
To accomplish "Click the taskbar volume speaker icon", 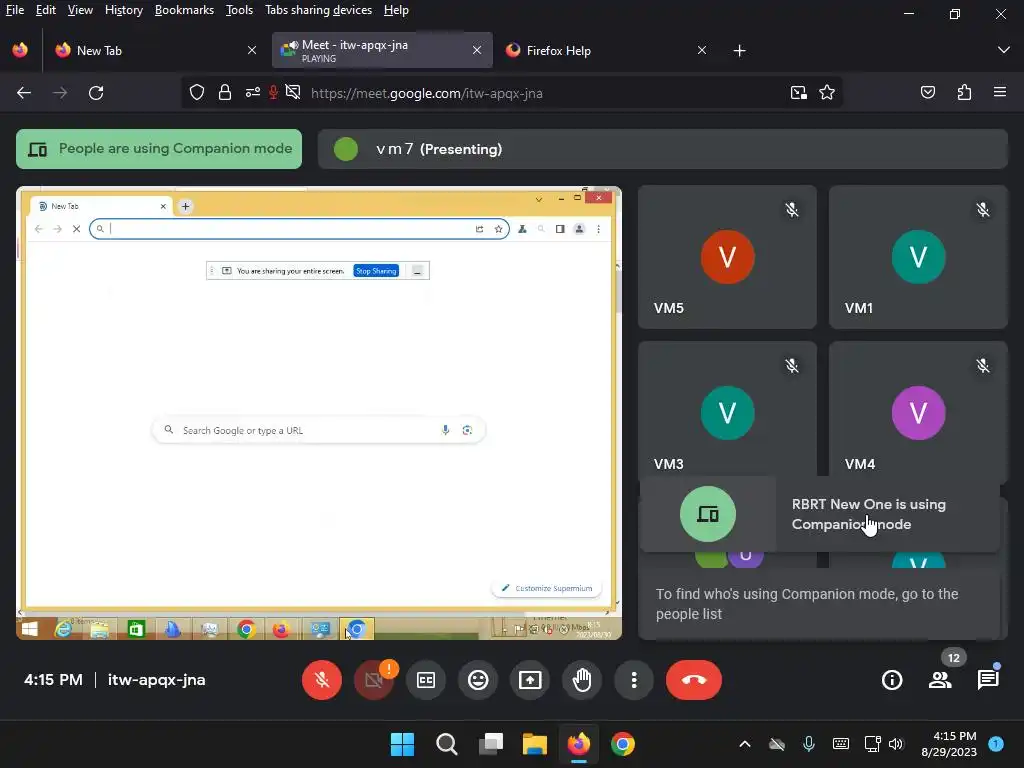I will [896, 744].
